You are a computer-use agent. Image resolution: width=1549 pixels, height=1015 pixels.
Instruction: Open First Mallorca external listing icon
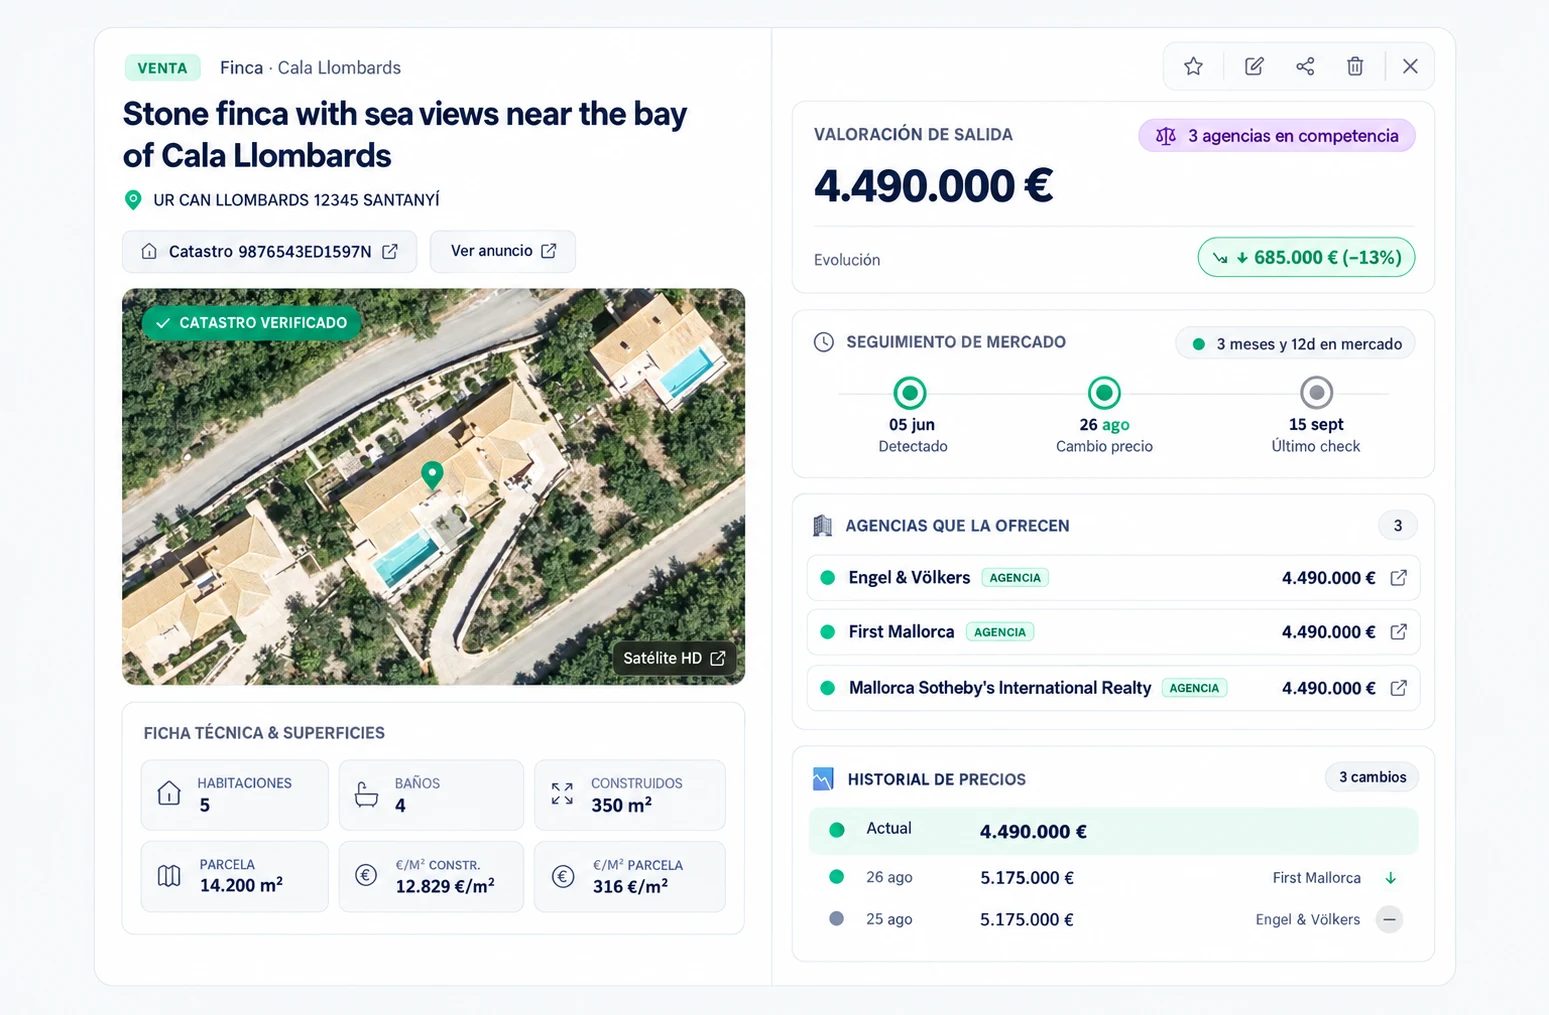(x=1399, y=632)
